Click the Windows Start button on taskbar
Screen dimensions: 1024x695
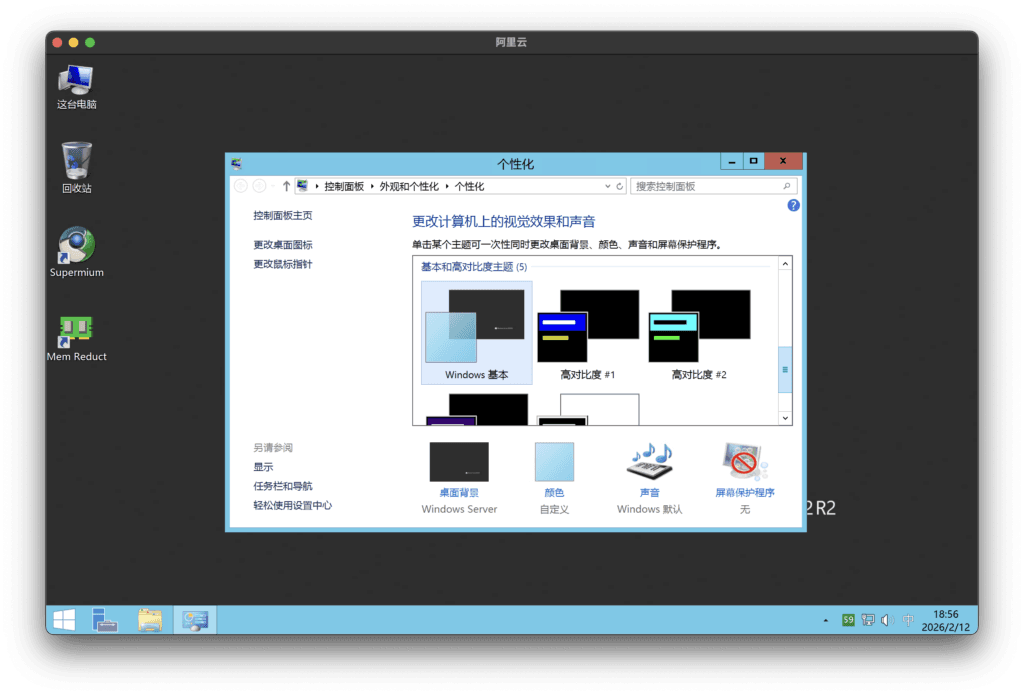[65, 620]
